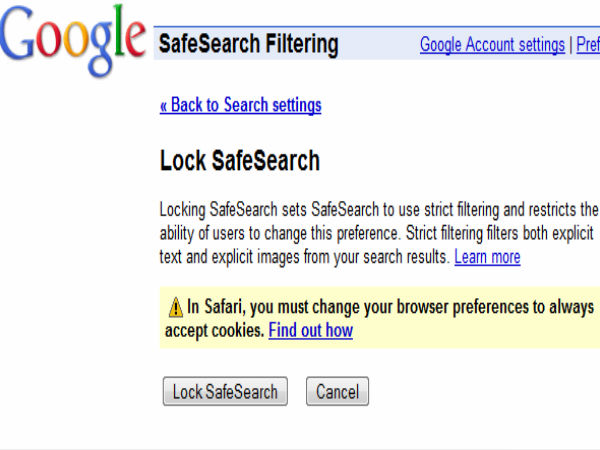
Task: Follow the Find out how link
Action: click(x=310, y=330)
